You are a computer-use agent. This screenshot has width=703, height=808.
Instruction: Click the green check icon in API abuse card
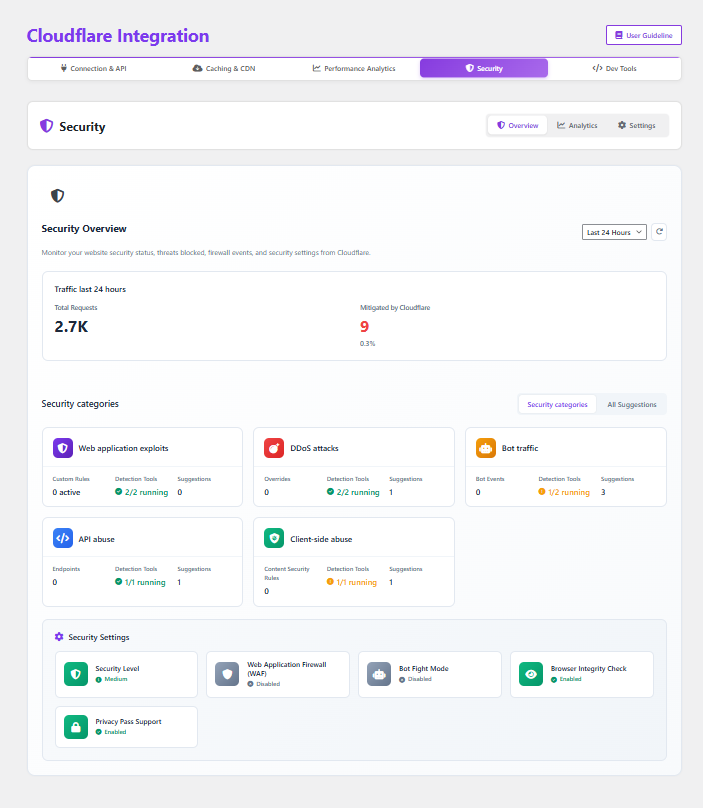click(x=119, y=582)
